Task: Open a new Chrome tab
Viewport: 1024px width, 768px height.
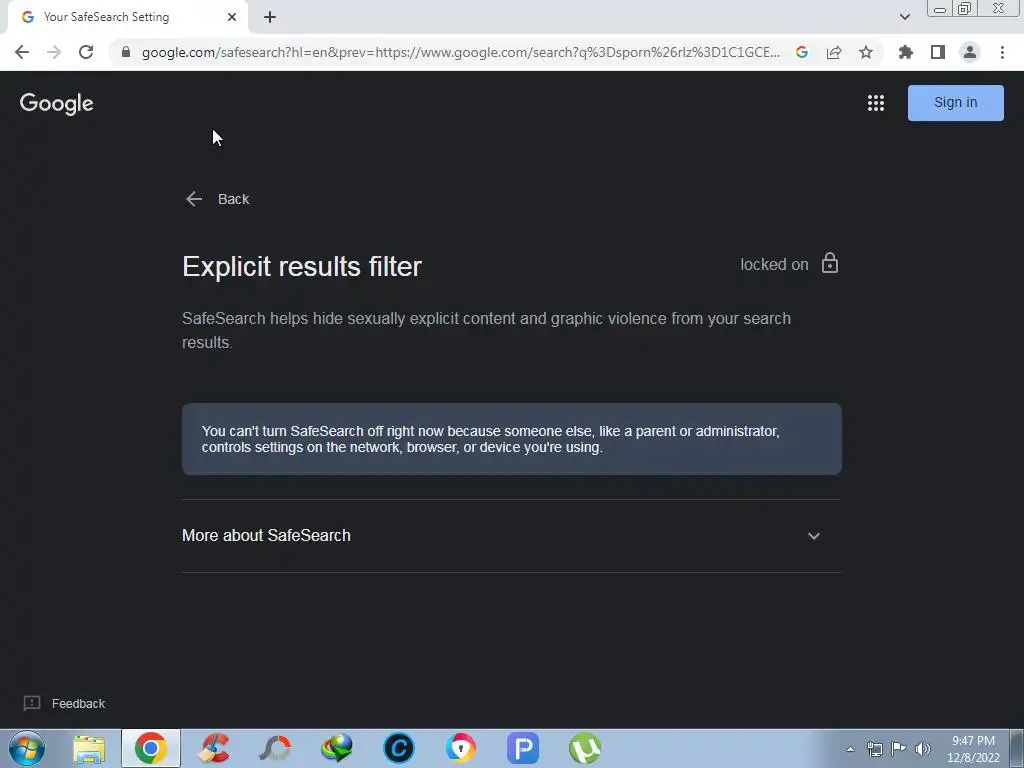Action: click(270, 17)
